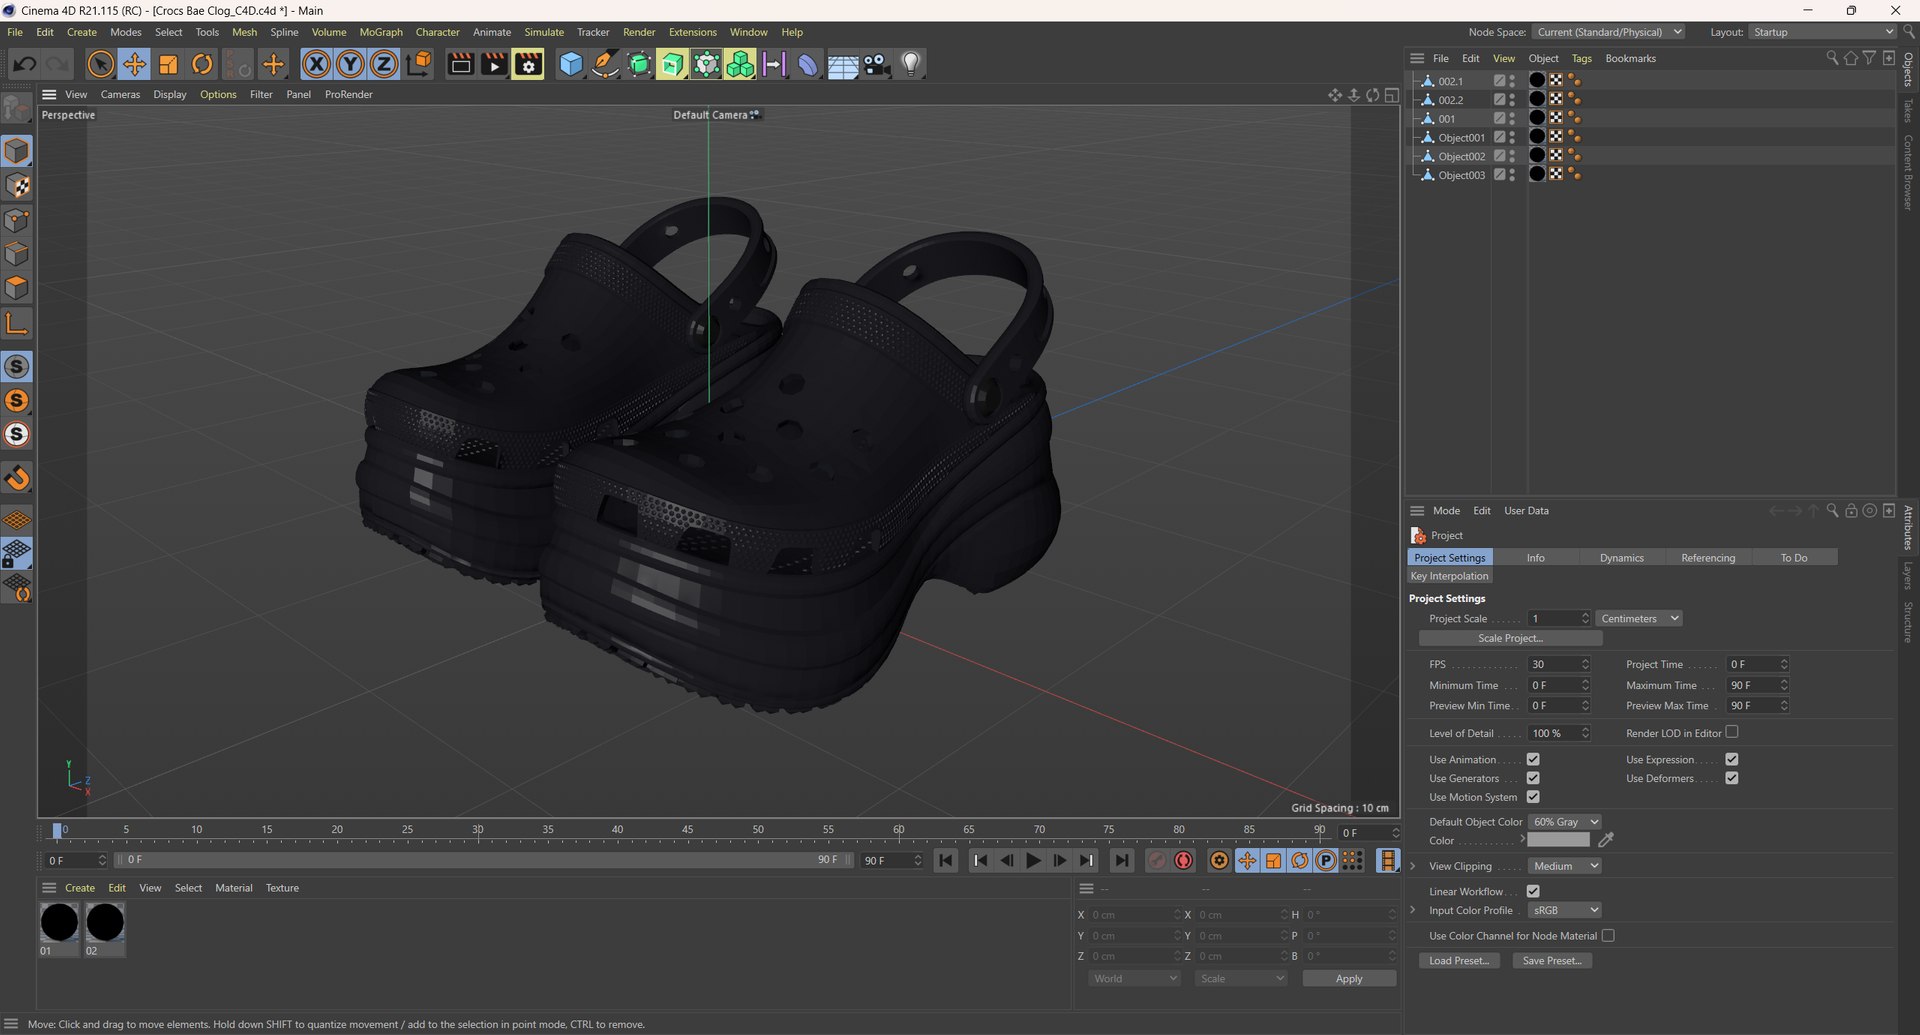Click Render View clapperboard icon
Screen dimensions: 1920x1035
tap(460, 65)
